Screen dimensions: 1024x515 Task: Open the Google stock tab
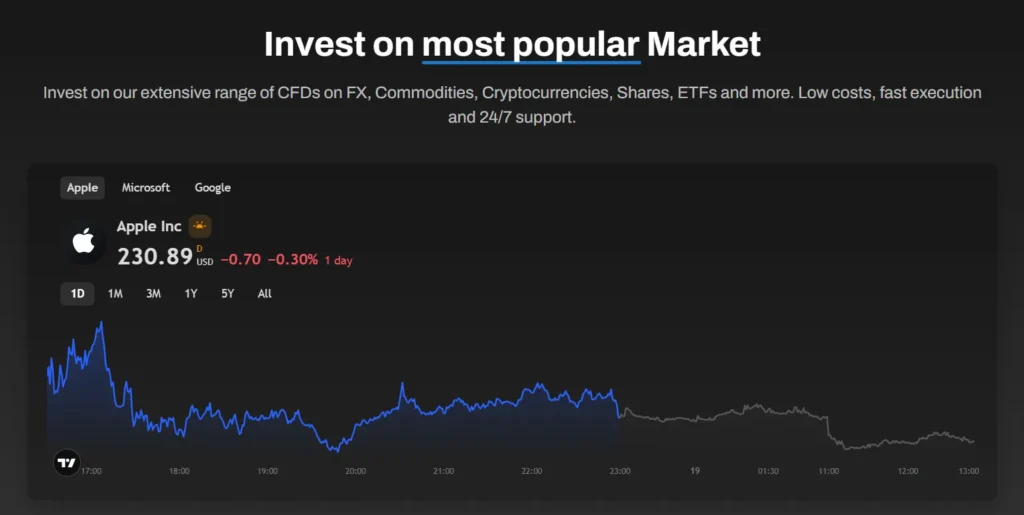coord(212,187)
